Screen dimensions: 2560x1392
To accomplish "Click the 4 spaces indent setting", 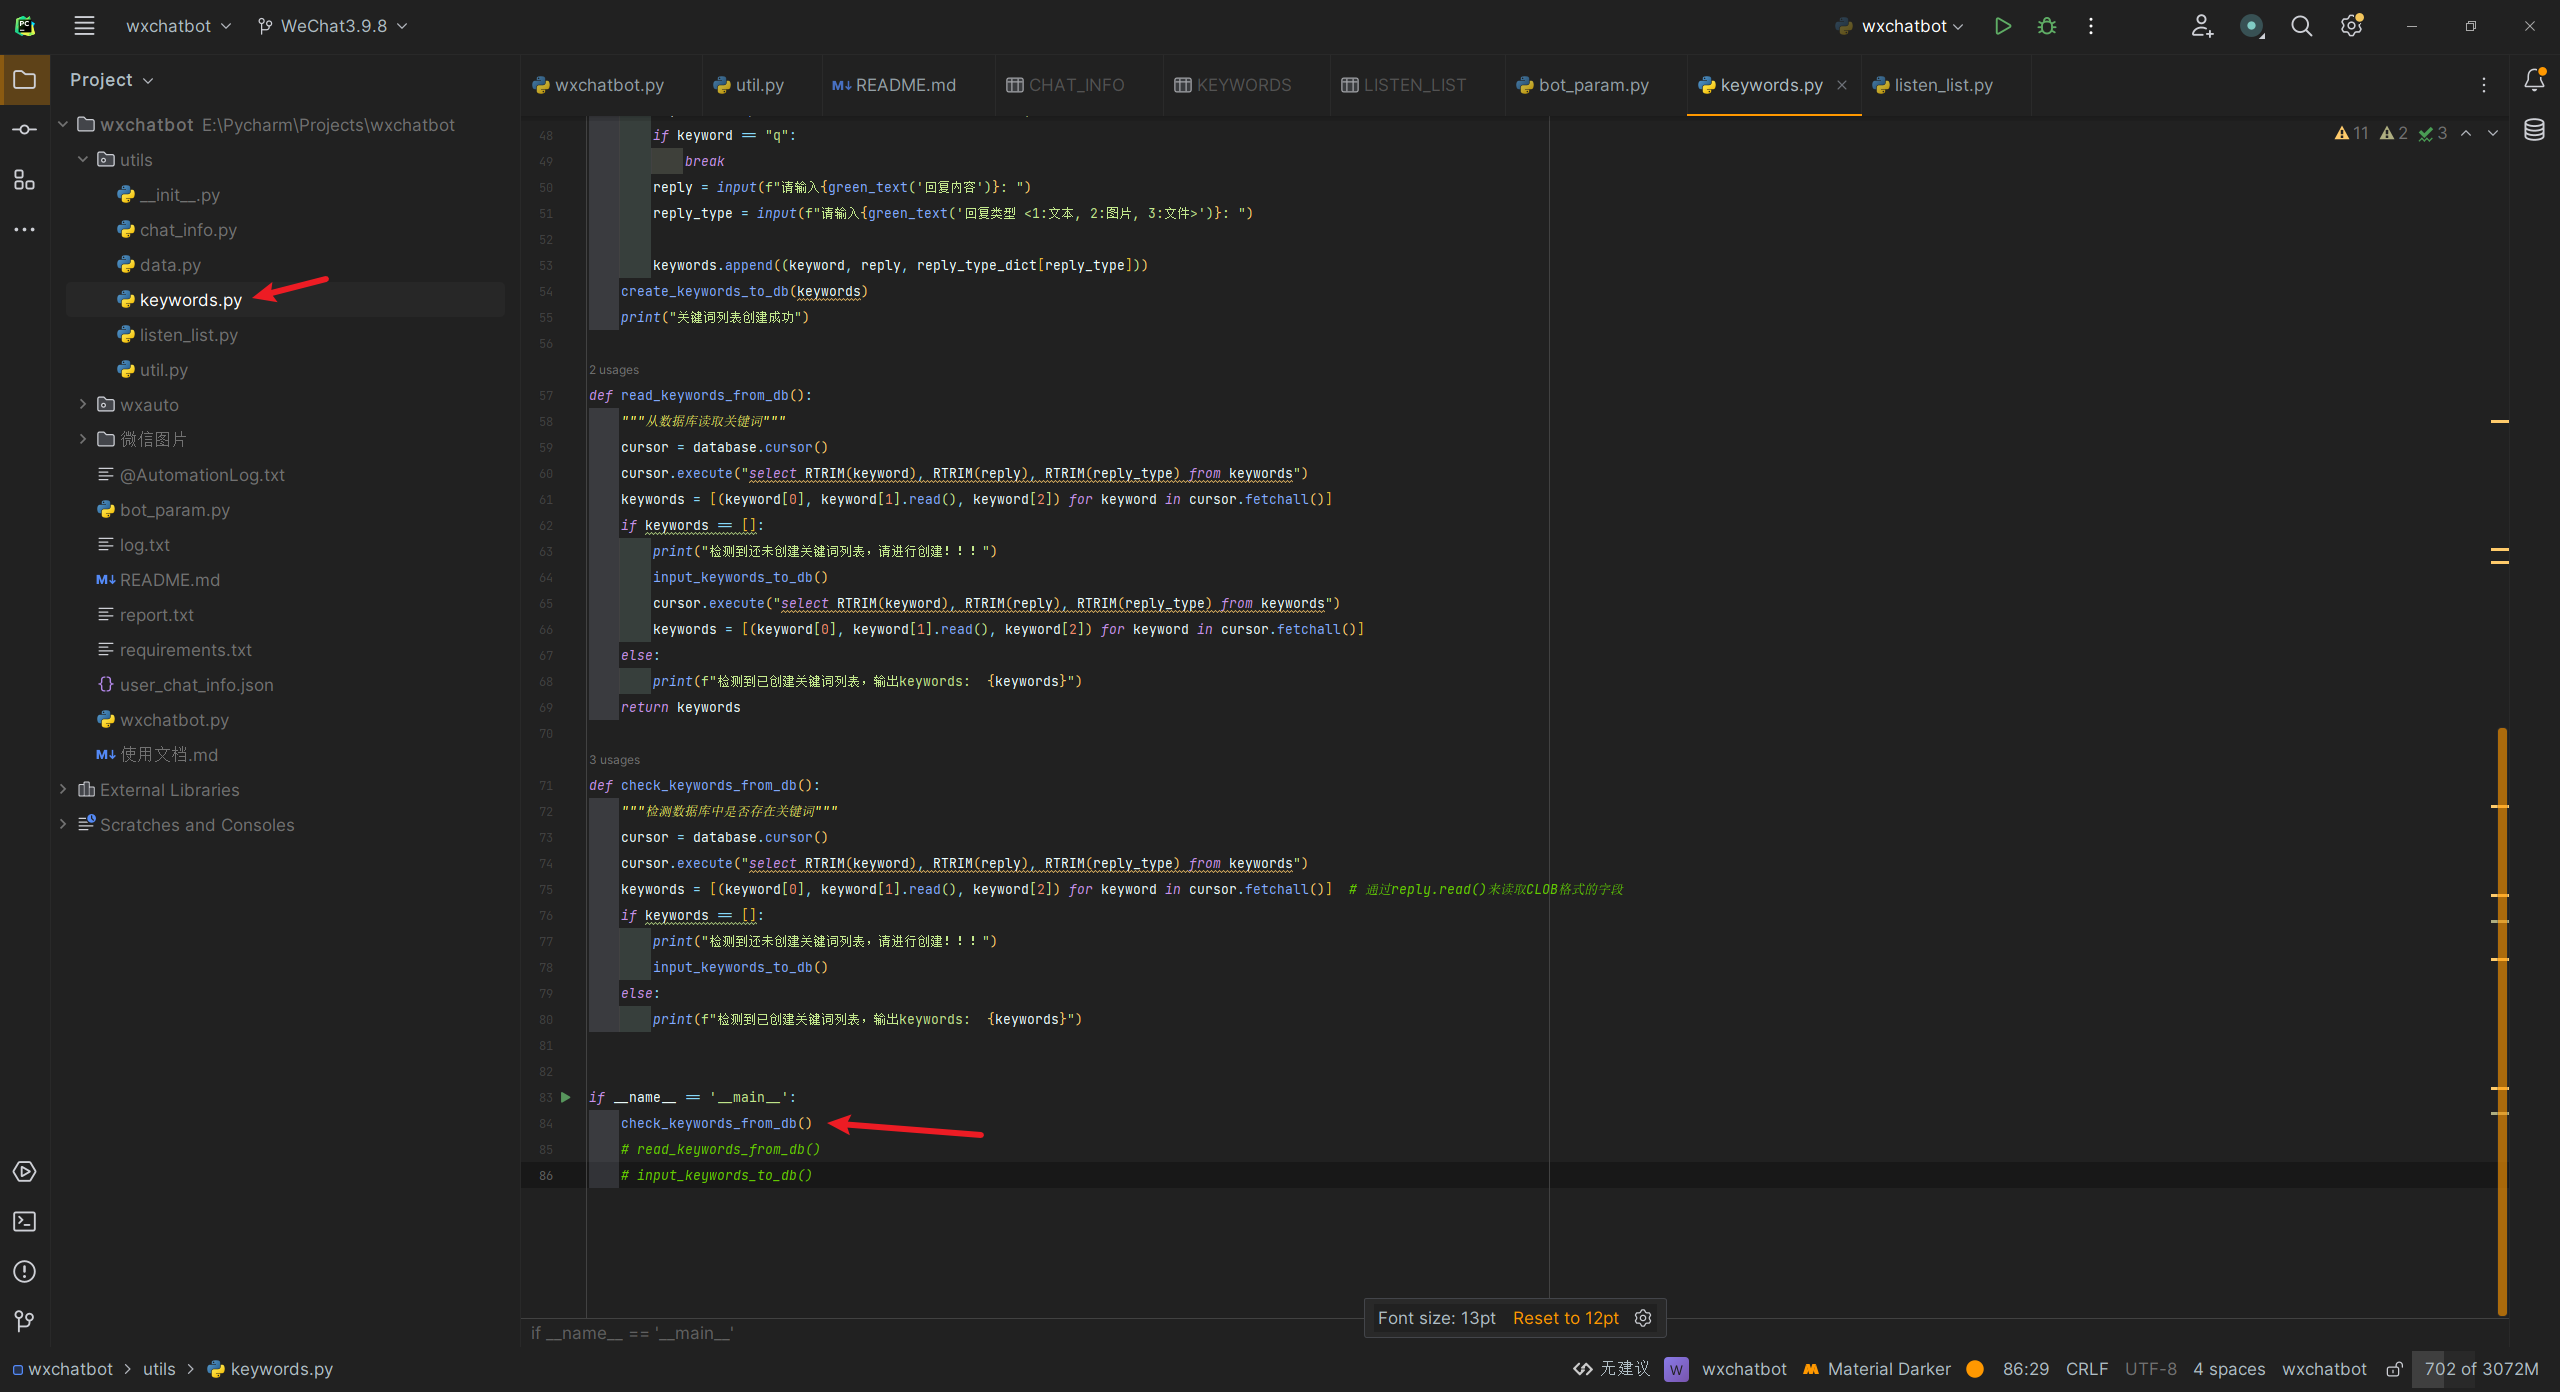I will (2229, 1369).
